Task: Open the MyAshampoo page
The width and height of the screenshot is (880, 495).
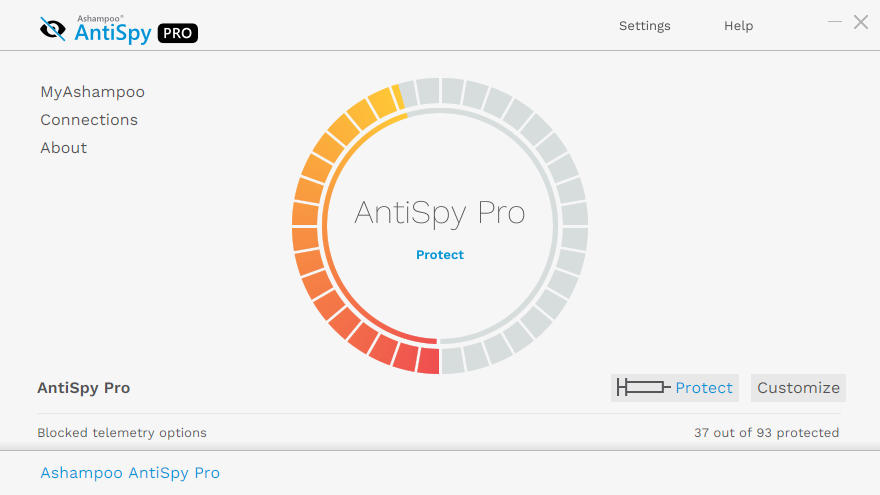Action: (92, 92)
